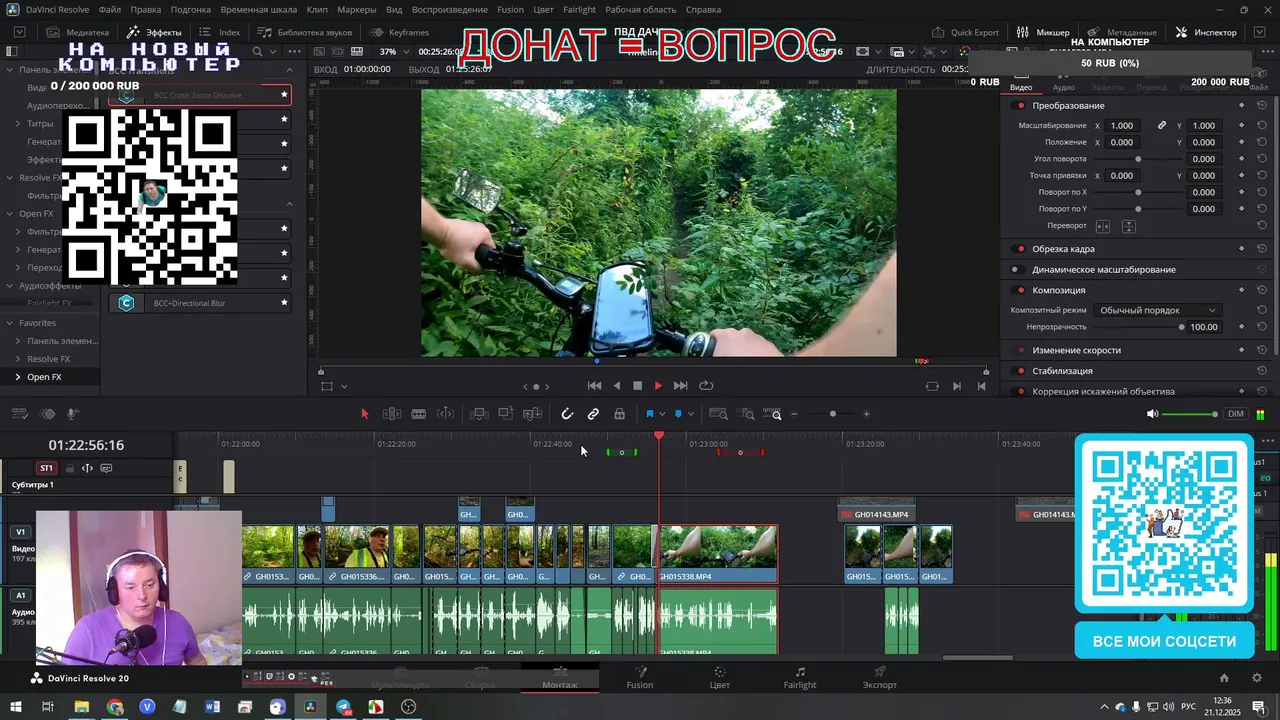This screenshot has height=720, width=1280.
Task: Open the Маркеры menu
Action: coord(357,9)
